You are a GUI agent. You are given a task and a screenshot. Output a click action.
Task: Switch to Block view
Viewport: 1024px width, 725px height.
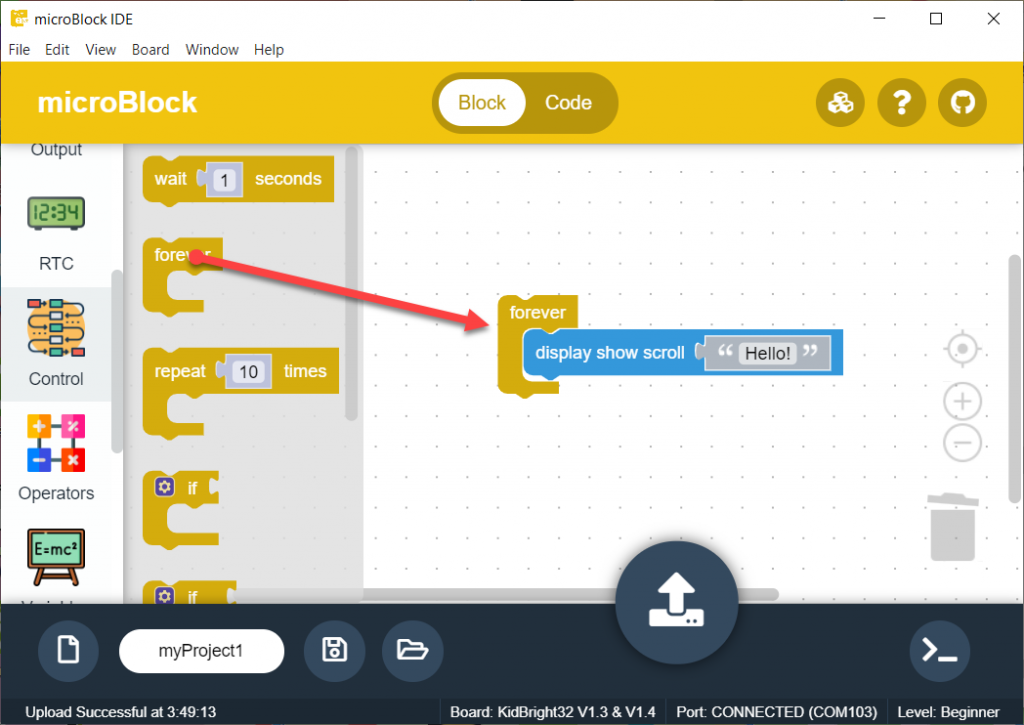click(482, 103)
